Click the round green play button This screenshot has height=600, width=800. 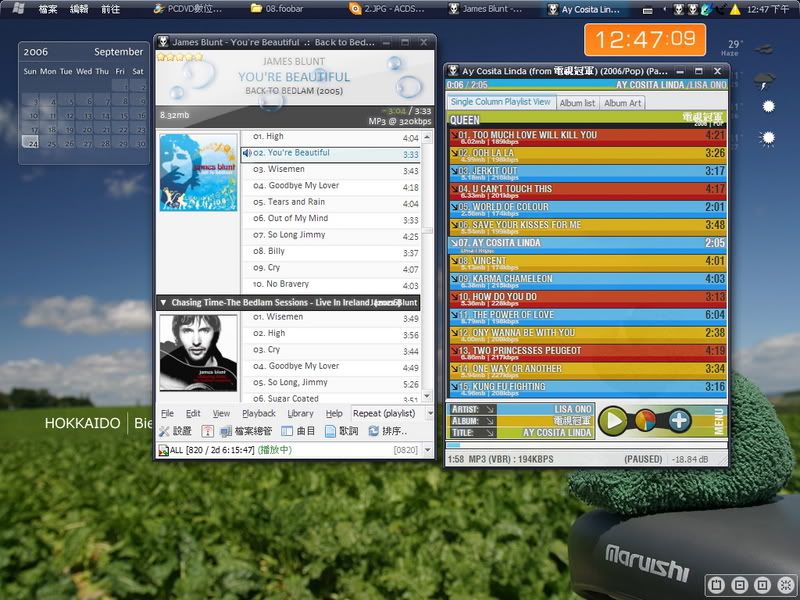613,421
